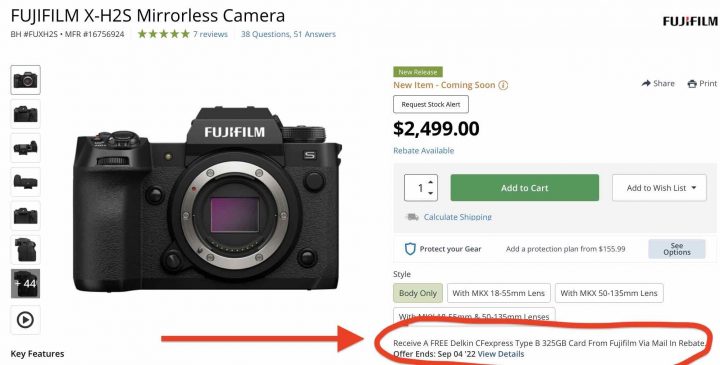The height and width of the screenshot is (365, 720).
Task: Click See Options for protection plan
Action: [677, 249]
